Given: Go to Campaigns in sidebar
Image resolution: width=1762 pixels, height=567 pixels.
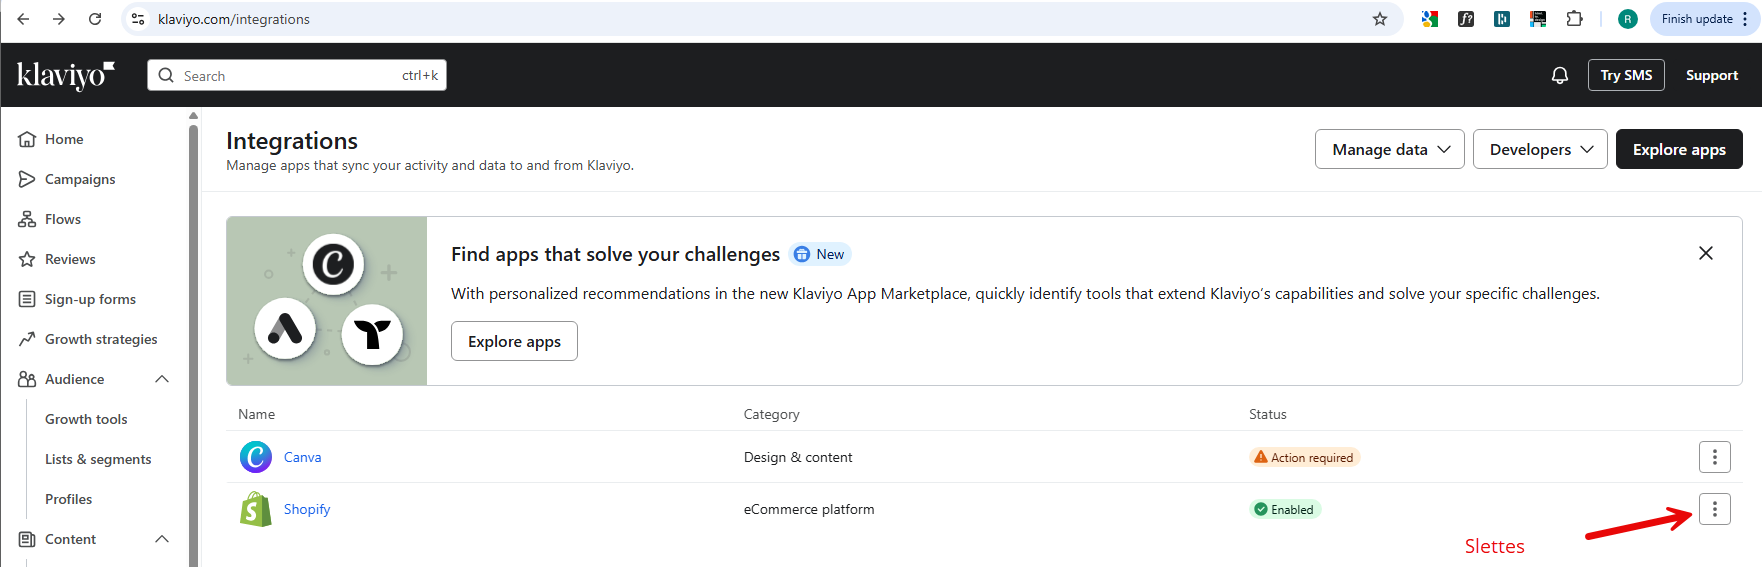Looking at the screenshot, I should [80, 179].
